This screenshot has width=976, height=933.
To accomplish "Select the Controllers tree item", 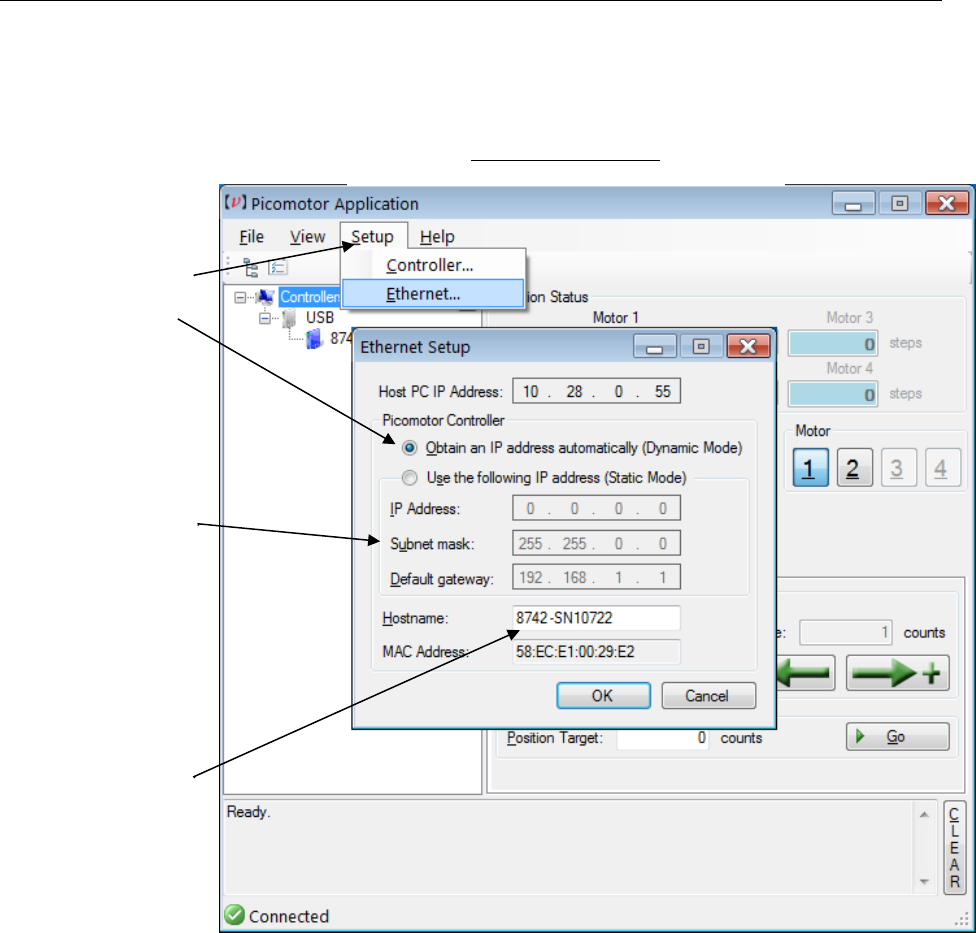I will [x=309, y=297].
